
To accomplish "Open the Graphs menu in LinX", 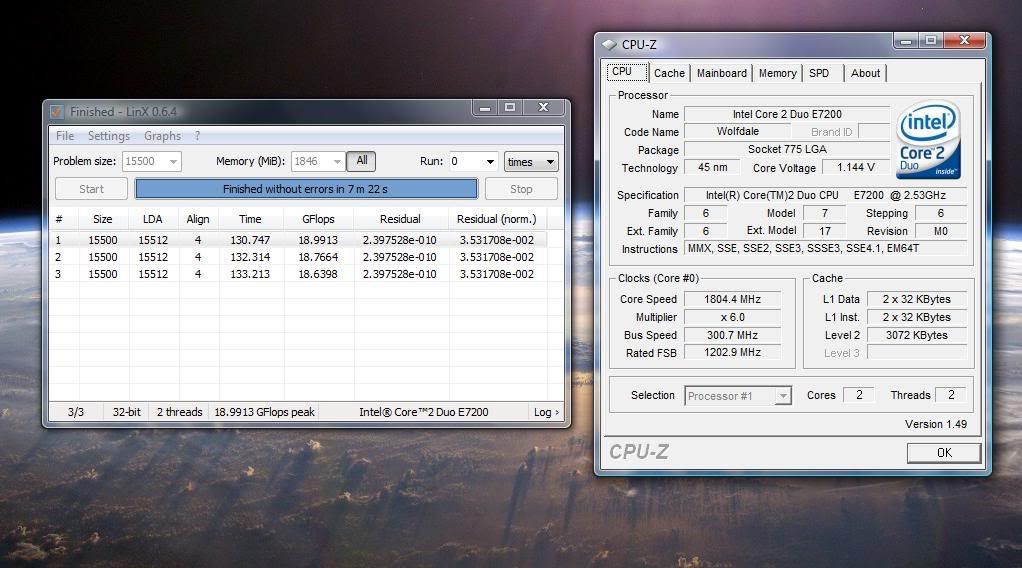I will click(x=162, y=136).
